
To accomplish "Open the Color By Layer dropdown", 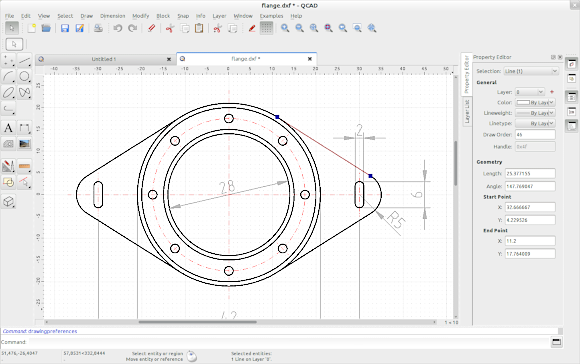I will click(x=535, y=102).
